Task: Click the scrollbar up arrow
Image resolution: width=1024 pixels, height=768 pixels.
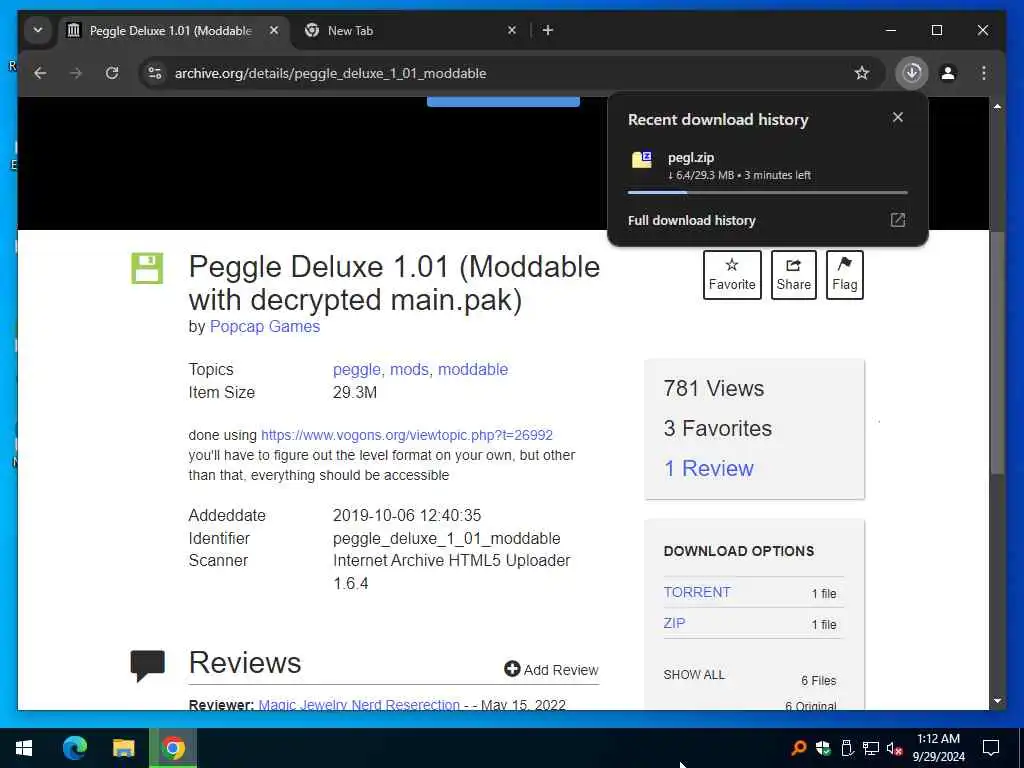Action: point(997,106)
